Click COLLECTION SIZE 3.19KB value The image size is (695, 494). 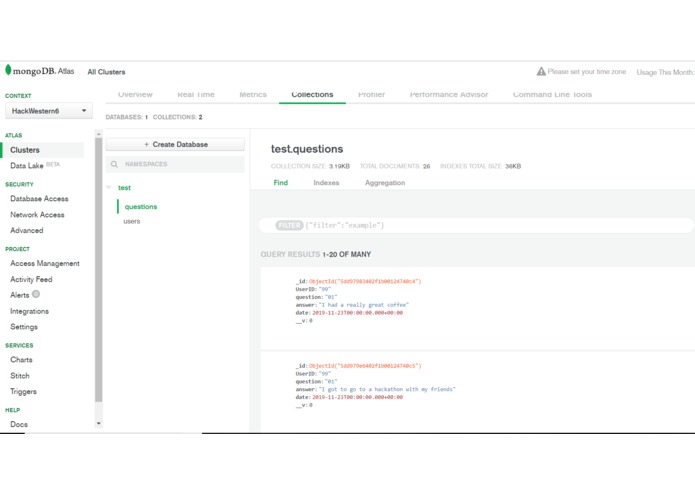click(339, 166)
